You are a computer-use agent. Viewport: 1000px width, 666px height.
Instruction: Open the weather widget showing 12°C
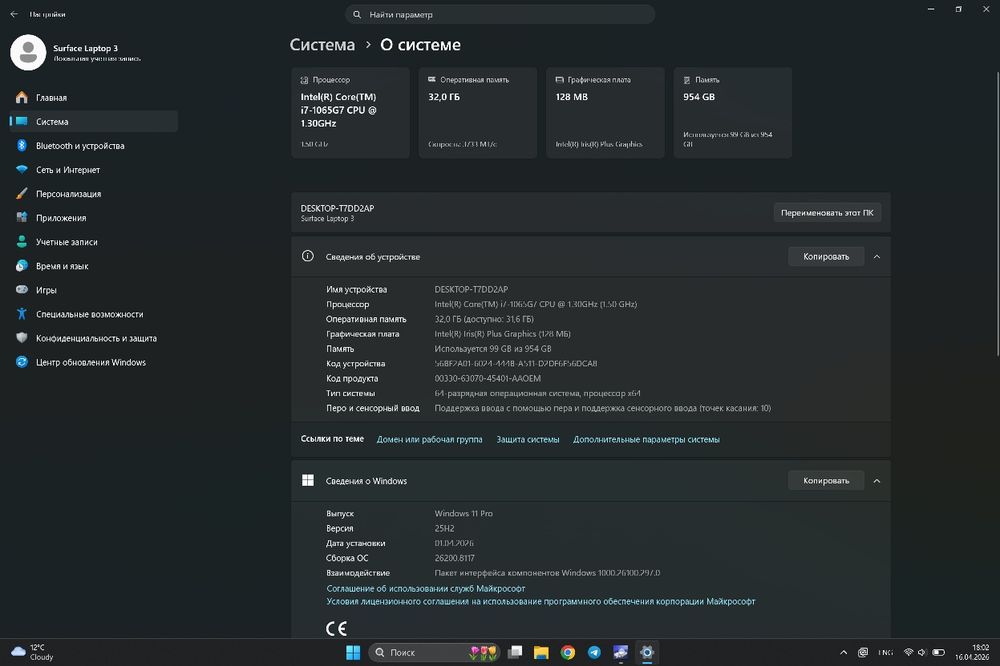coord(32,652)
